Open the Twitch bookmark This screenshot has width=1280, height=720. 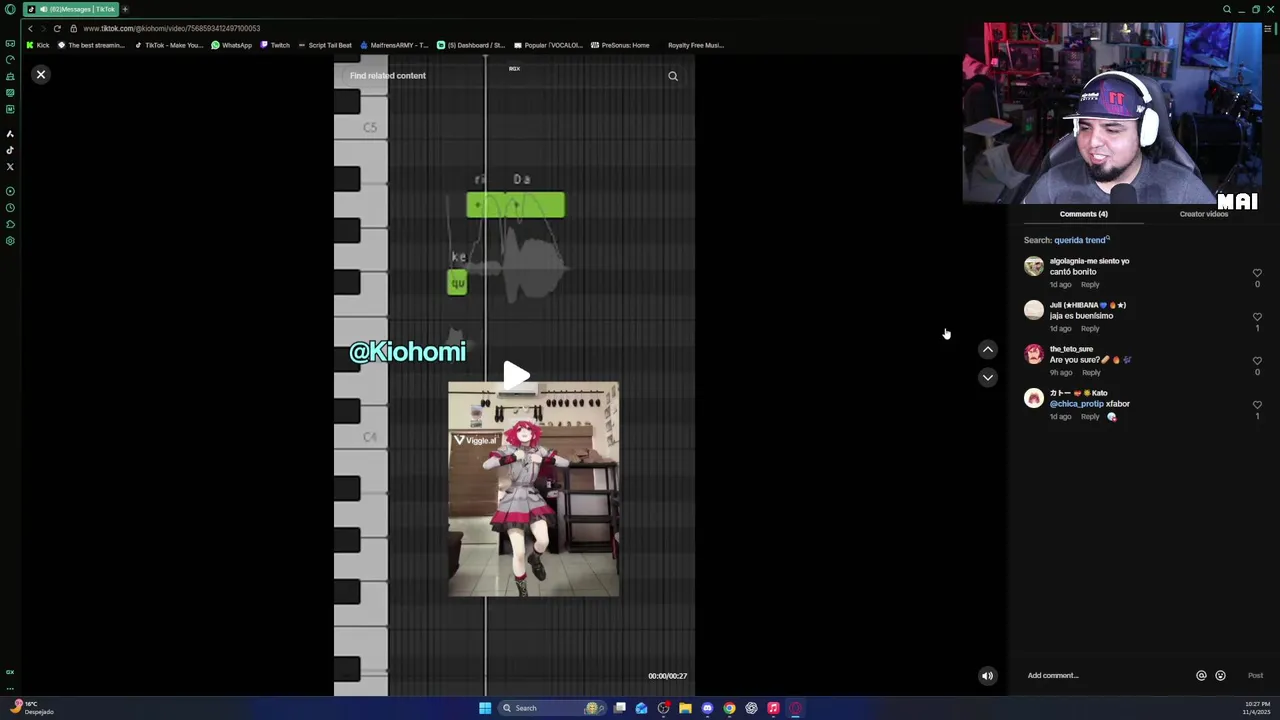[275, 45]
